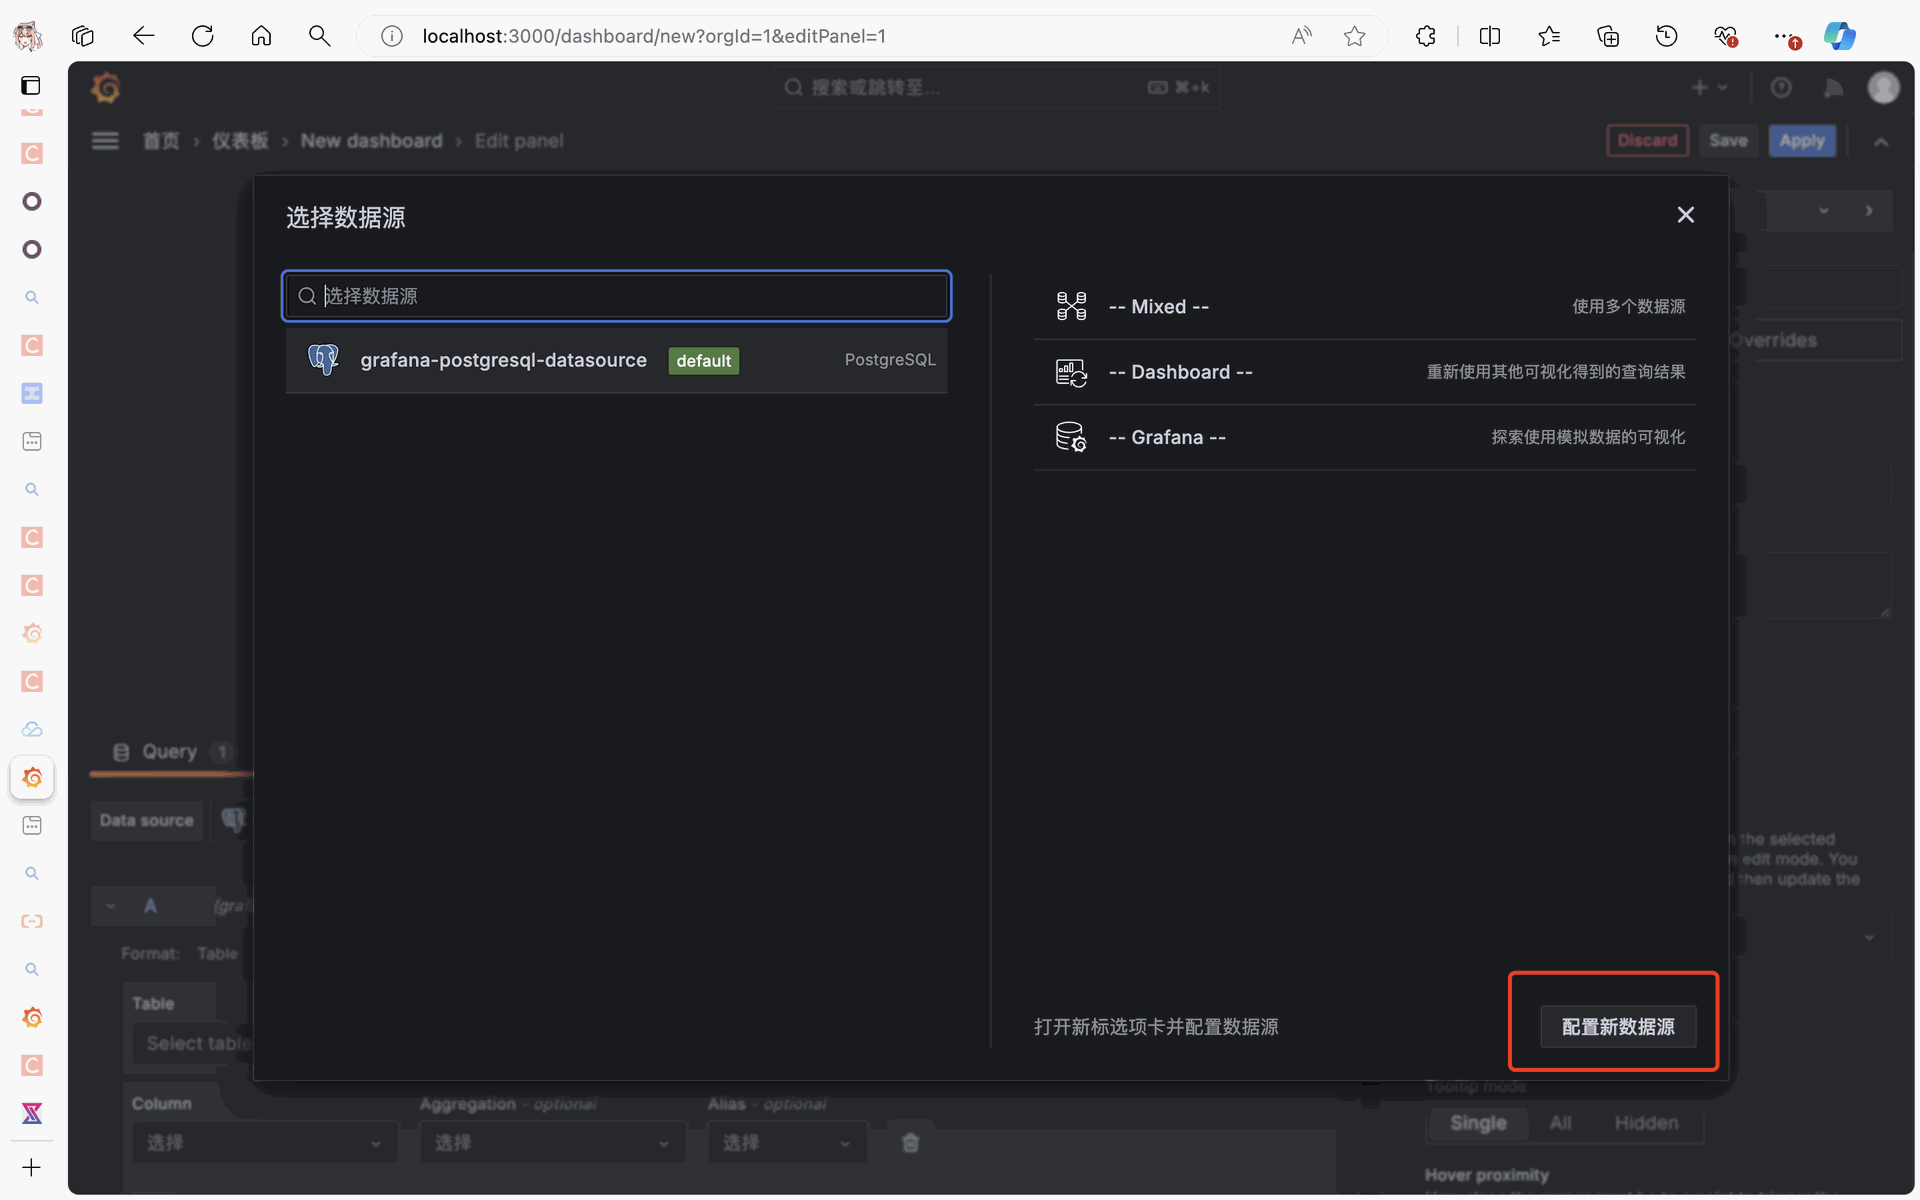1920x1200 pixels.
Task: Open the help question-mark icon
Action: 1781,88
